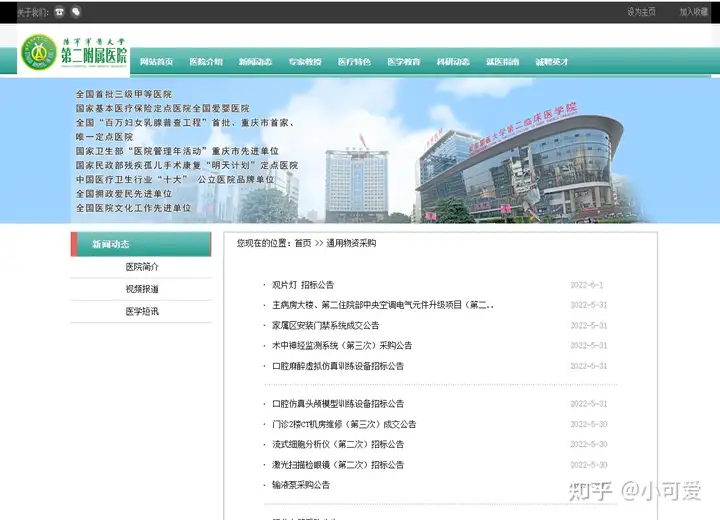Click banner text 全国首批三级甲等医院
Screen dimensions: 720x520
pyautogui.click(x=124, y=94)
